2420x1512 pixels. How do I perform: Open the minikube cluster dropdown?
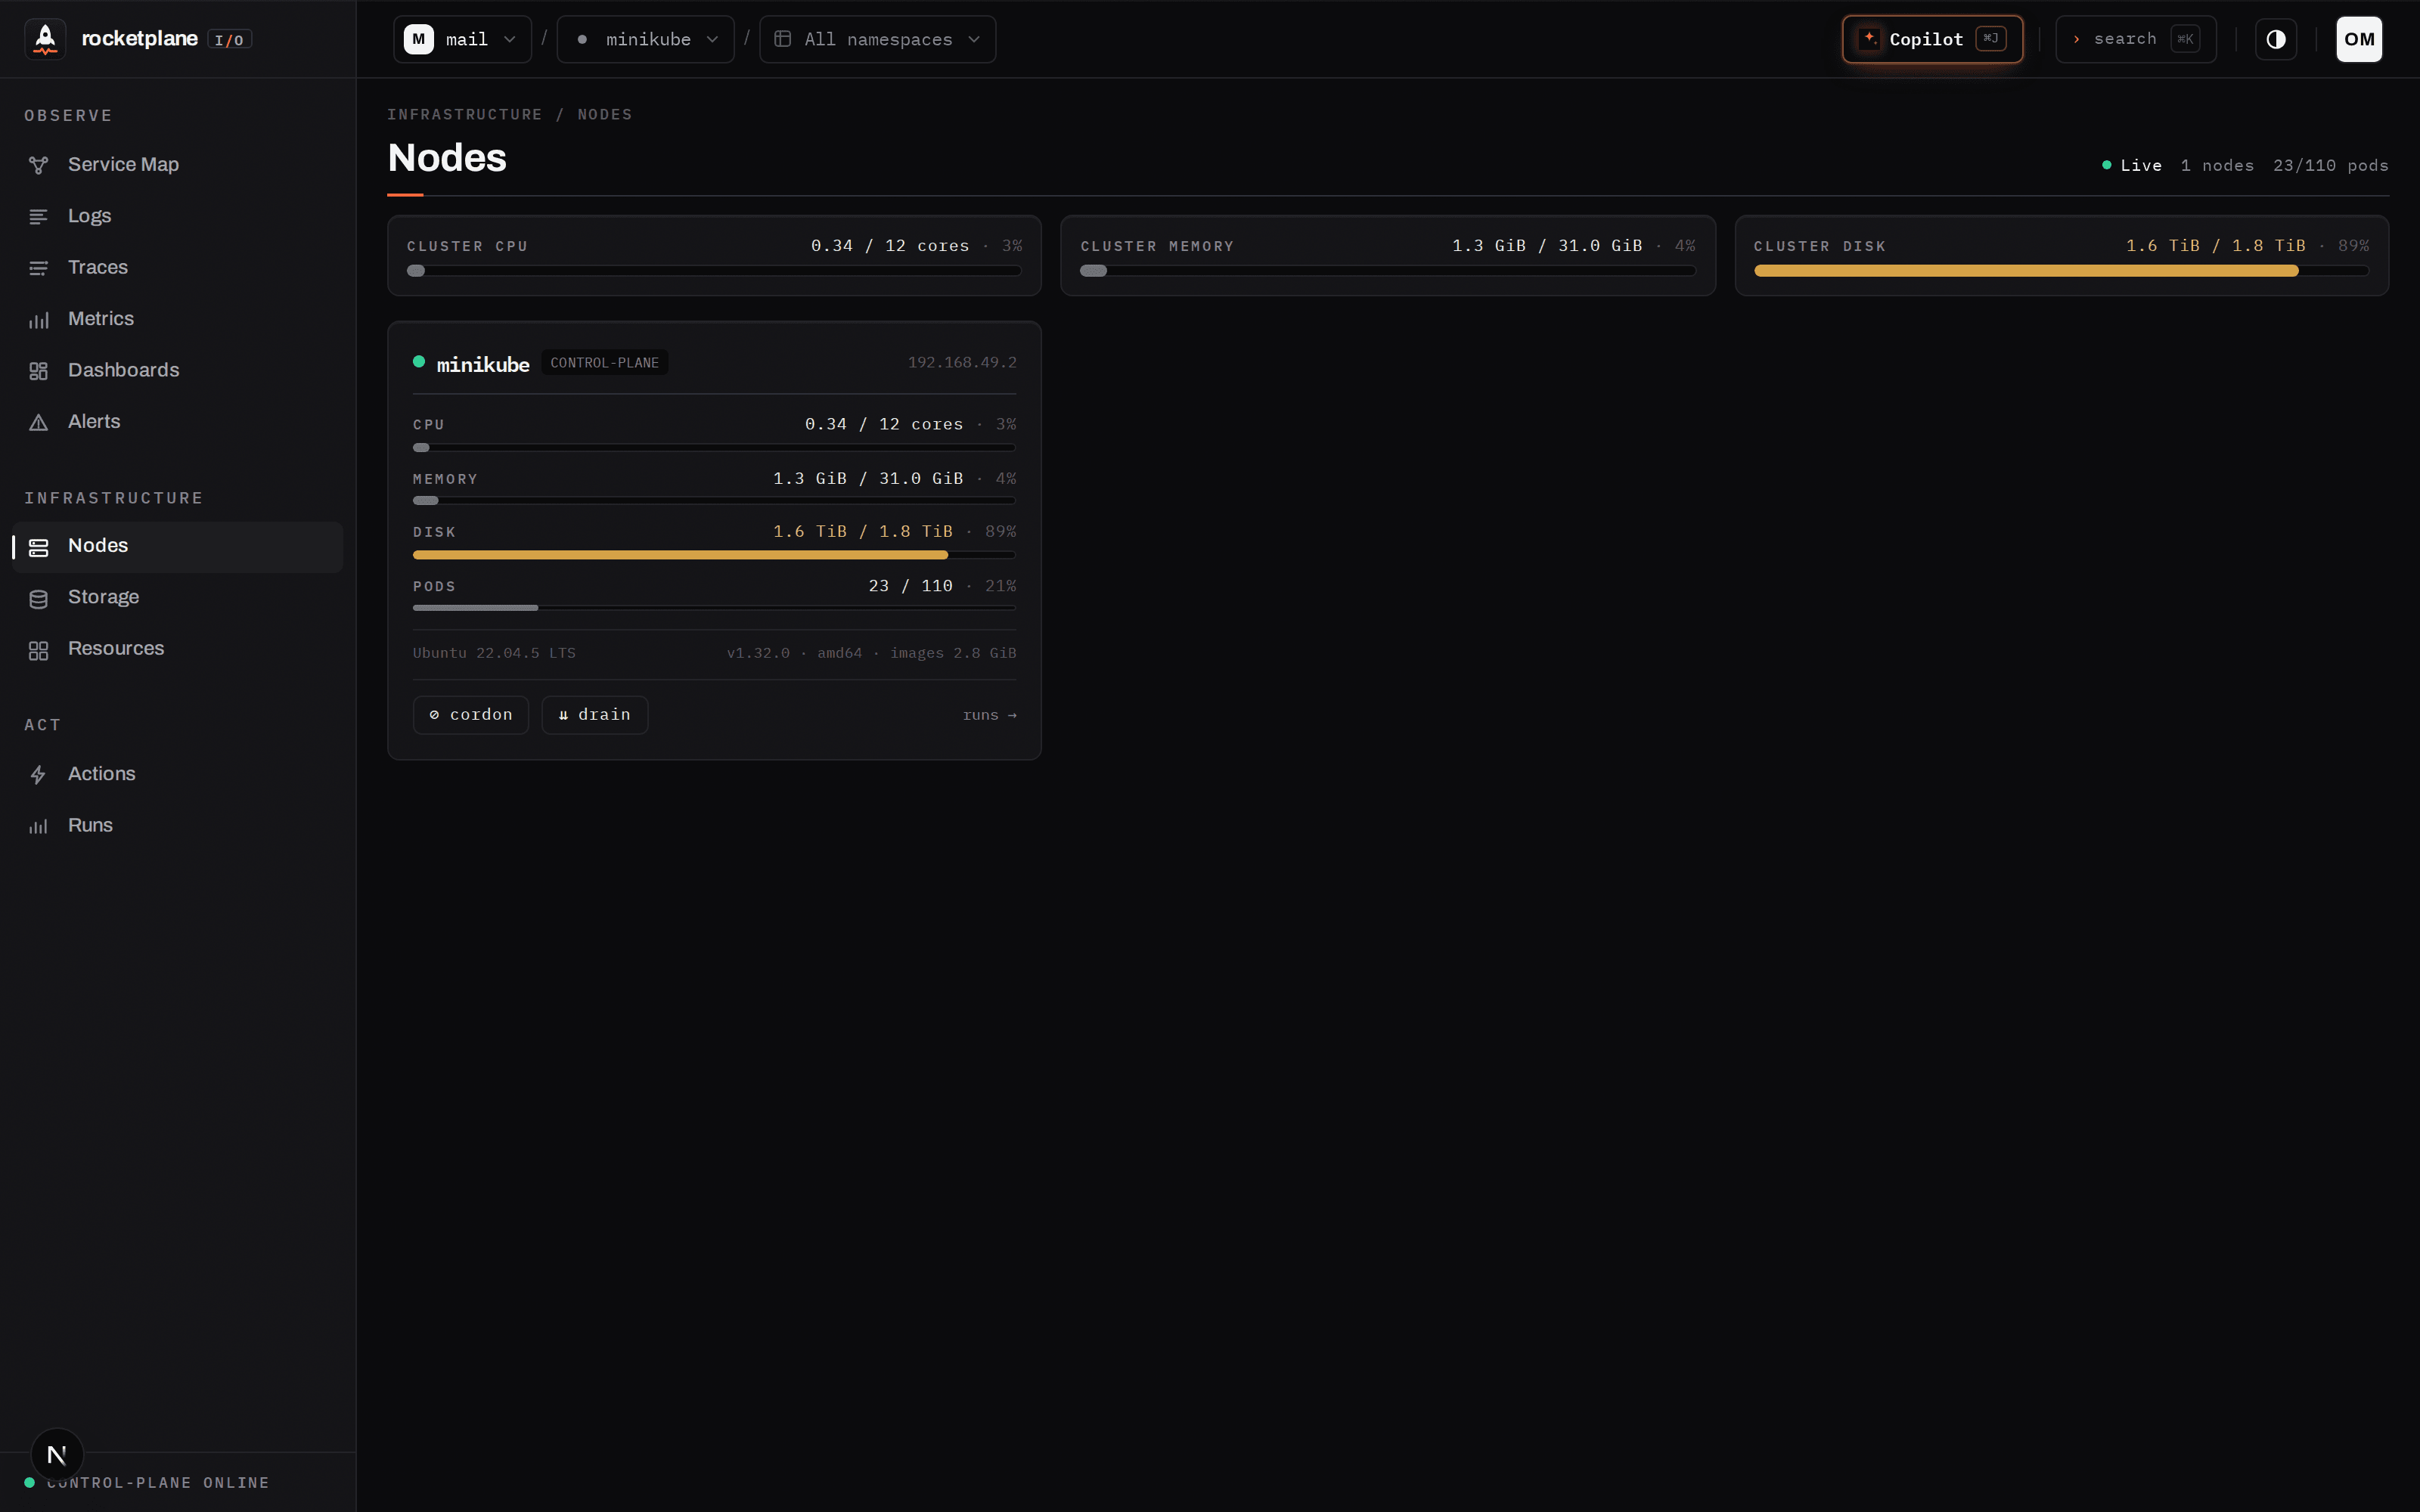coord(646,39)
